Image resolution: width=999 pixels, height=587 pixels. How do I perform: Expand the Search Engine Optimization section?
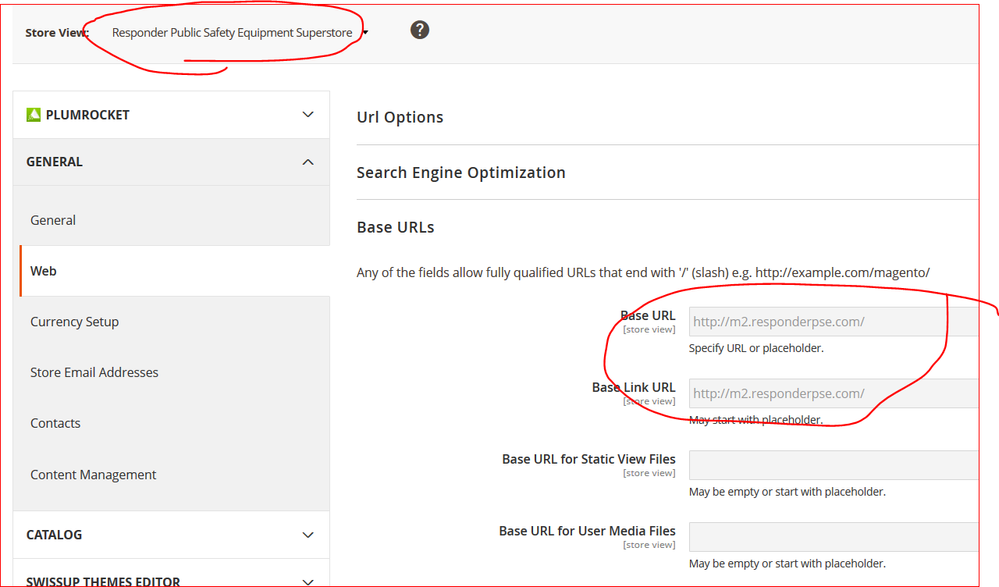click(461, 173)
